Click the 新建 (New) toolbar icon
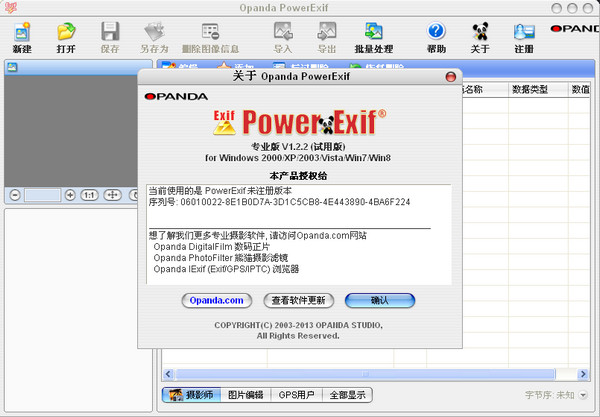Image resolution: width=600 pixels, height=417 pixels. point(21,36)
